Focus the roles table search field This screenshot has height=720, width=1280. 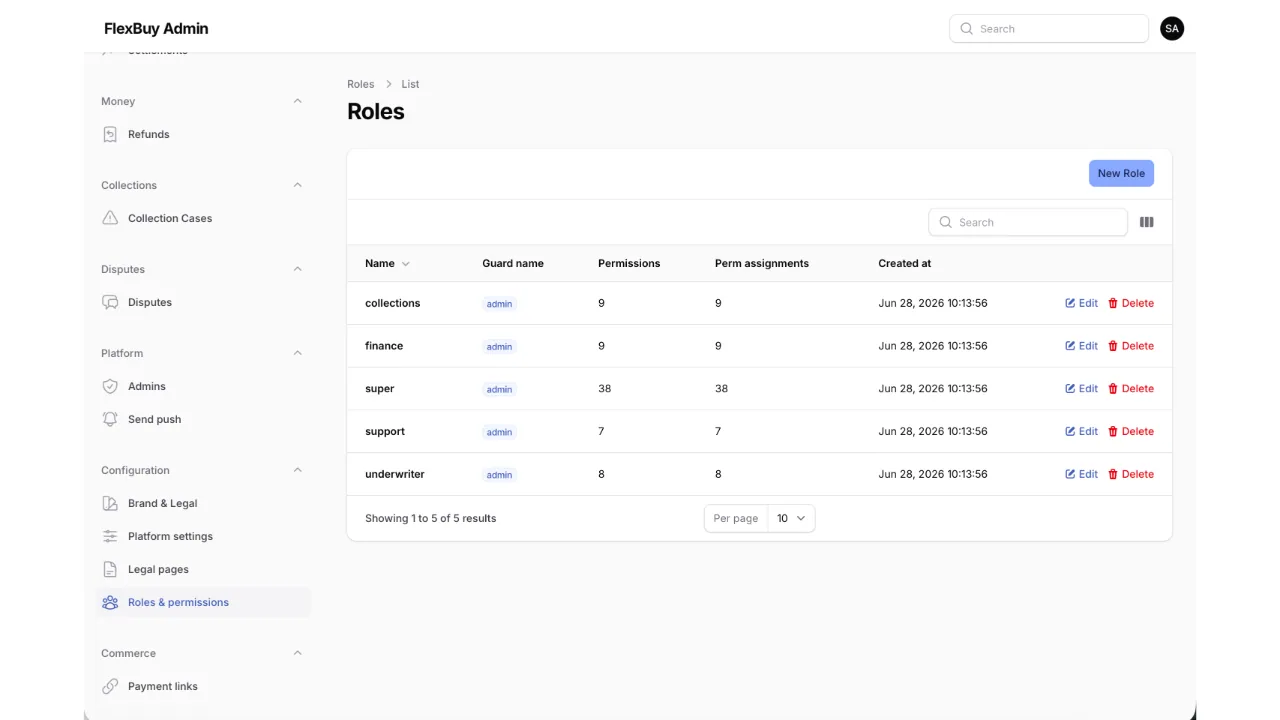pyautogui.click(x=1028, y=222)
